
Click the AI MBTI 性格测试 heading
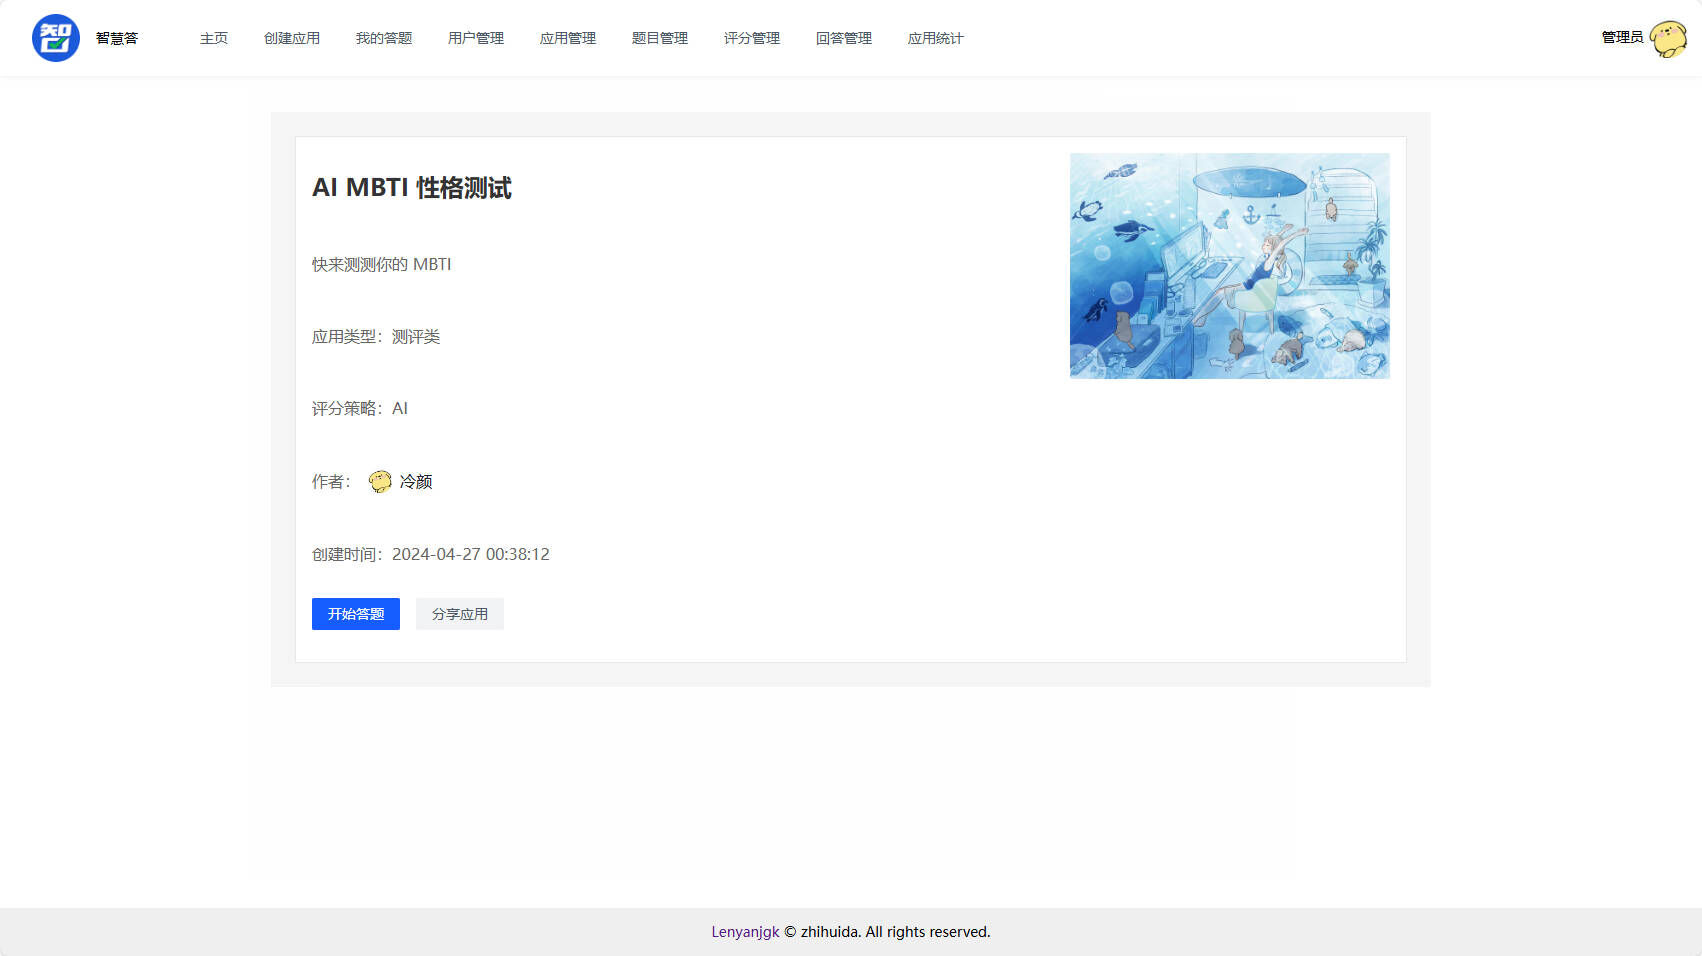[412, 188]
